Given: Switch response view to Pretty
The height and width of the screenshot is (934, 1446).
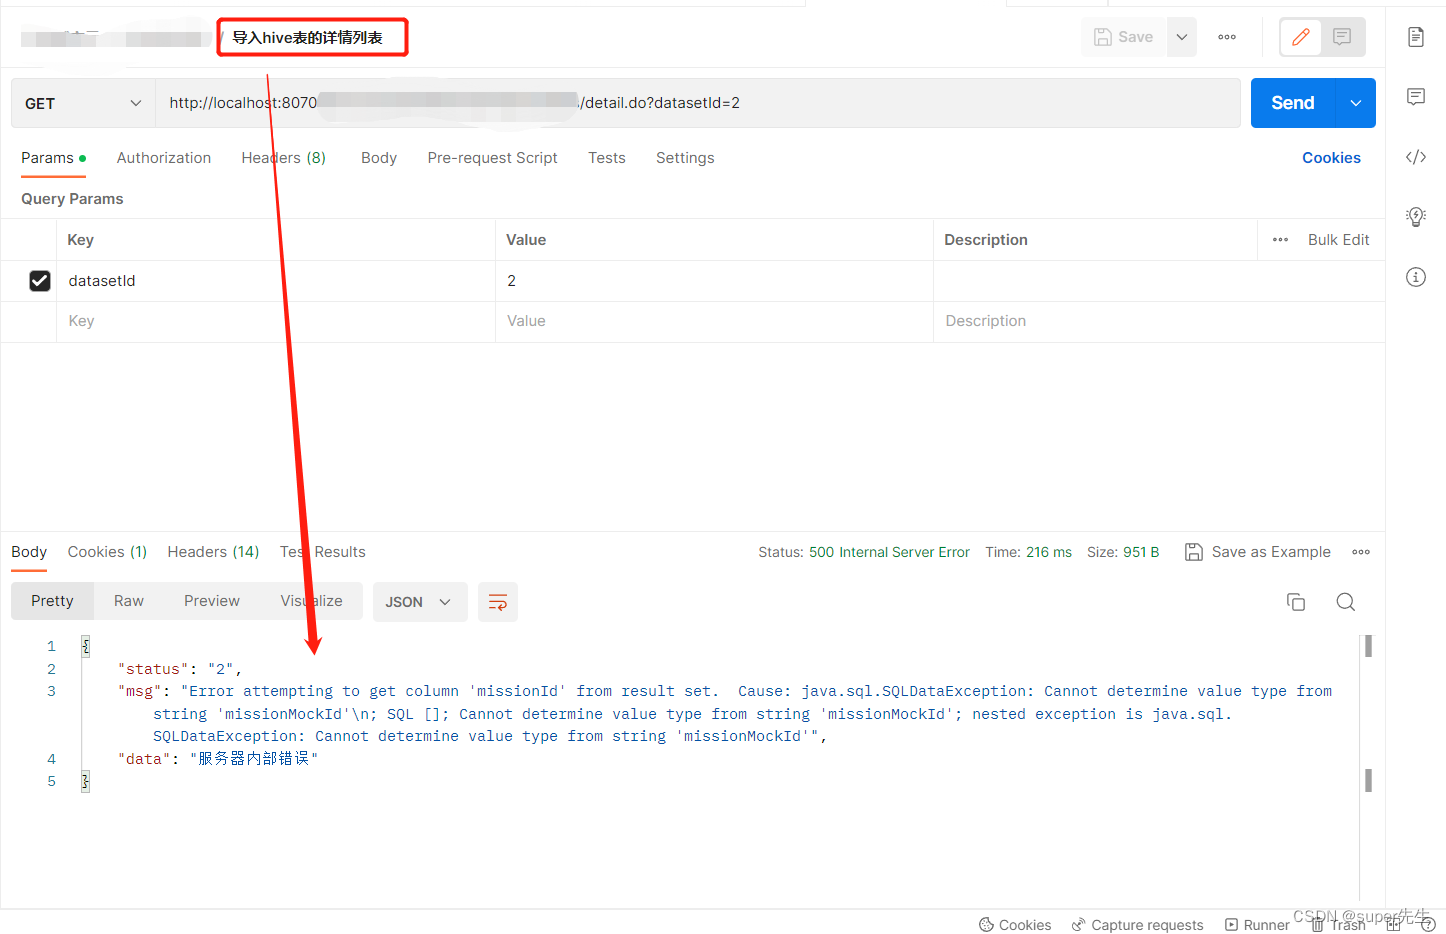Looking at the screenshot, I should coord(52,601).
